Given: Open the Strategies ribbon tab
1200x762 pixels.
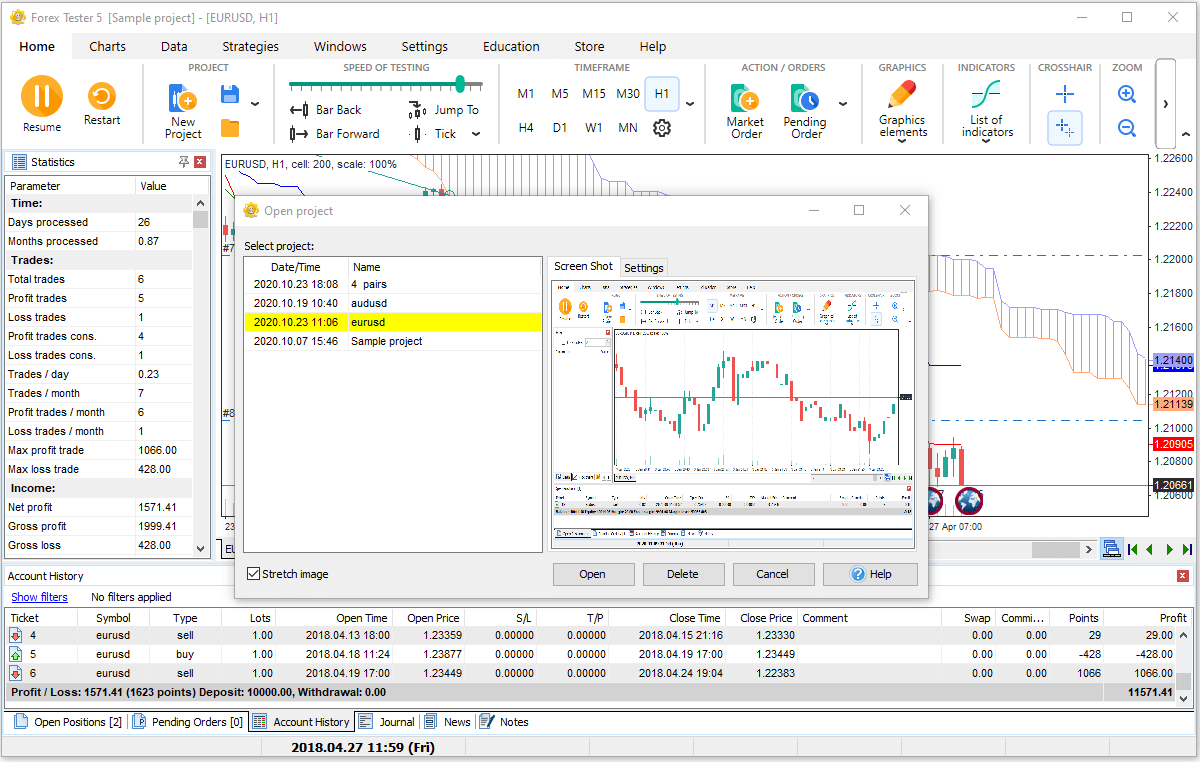Looking at the screenshot, I should (x=250, y=46).
